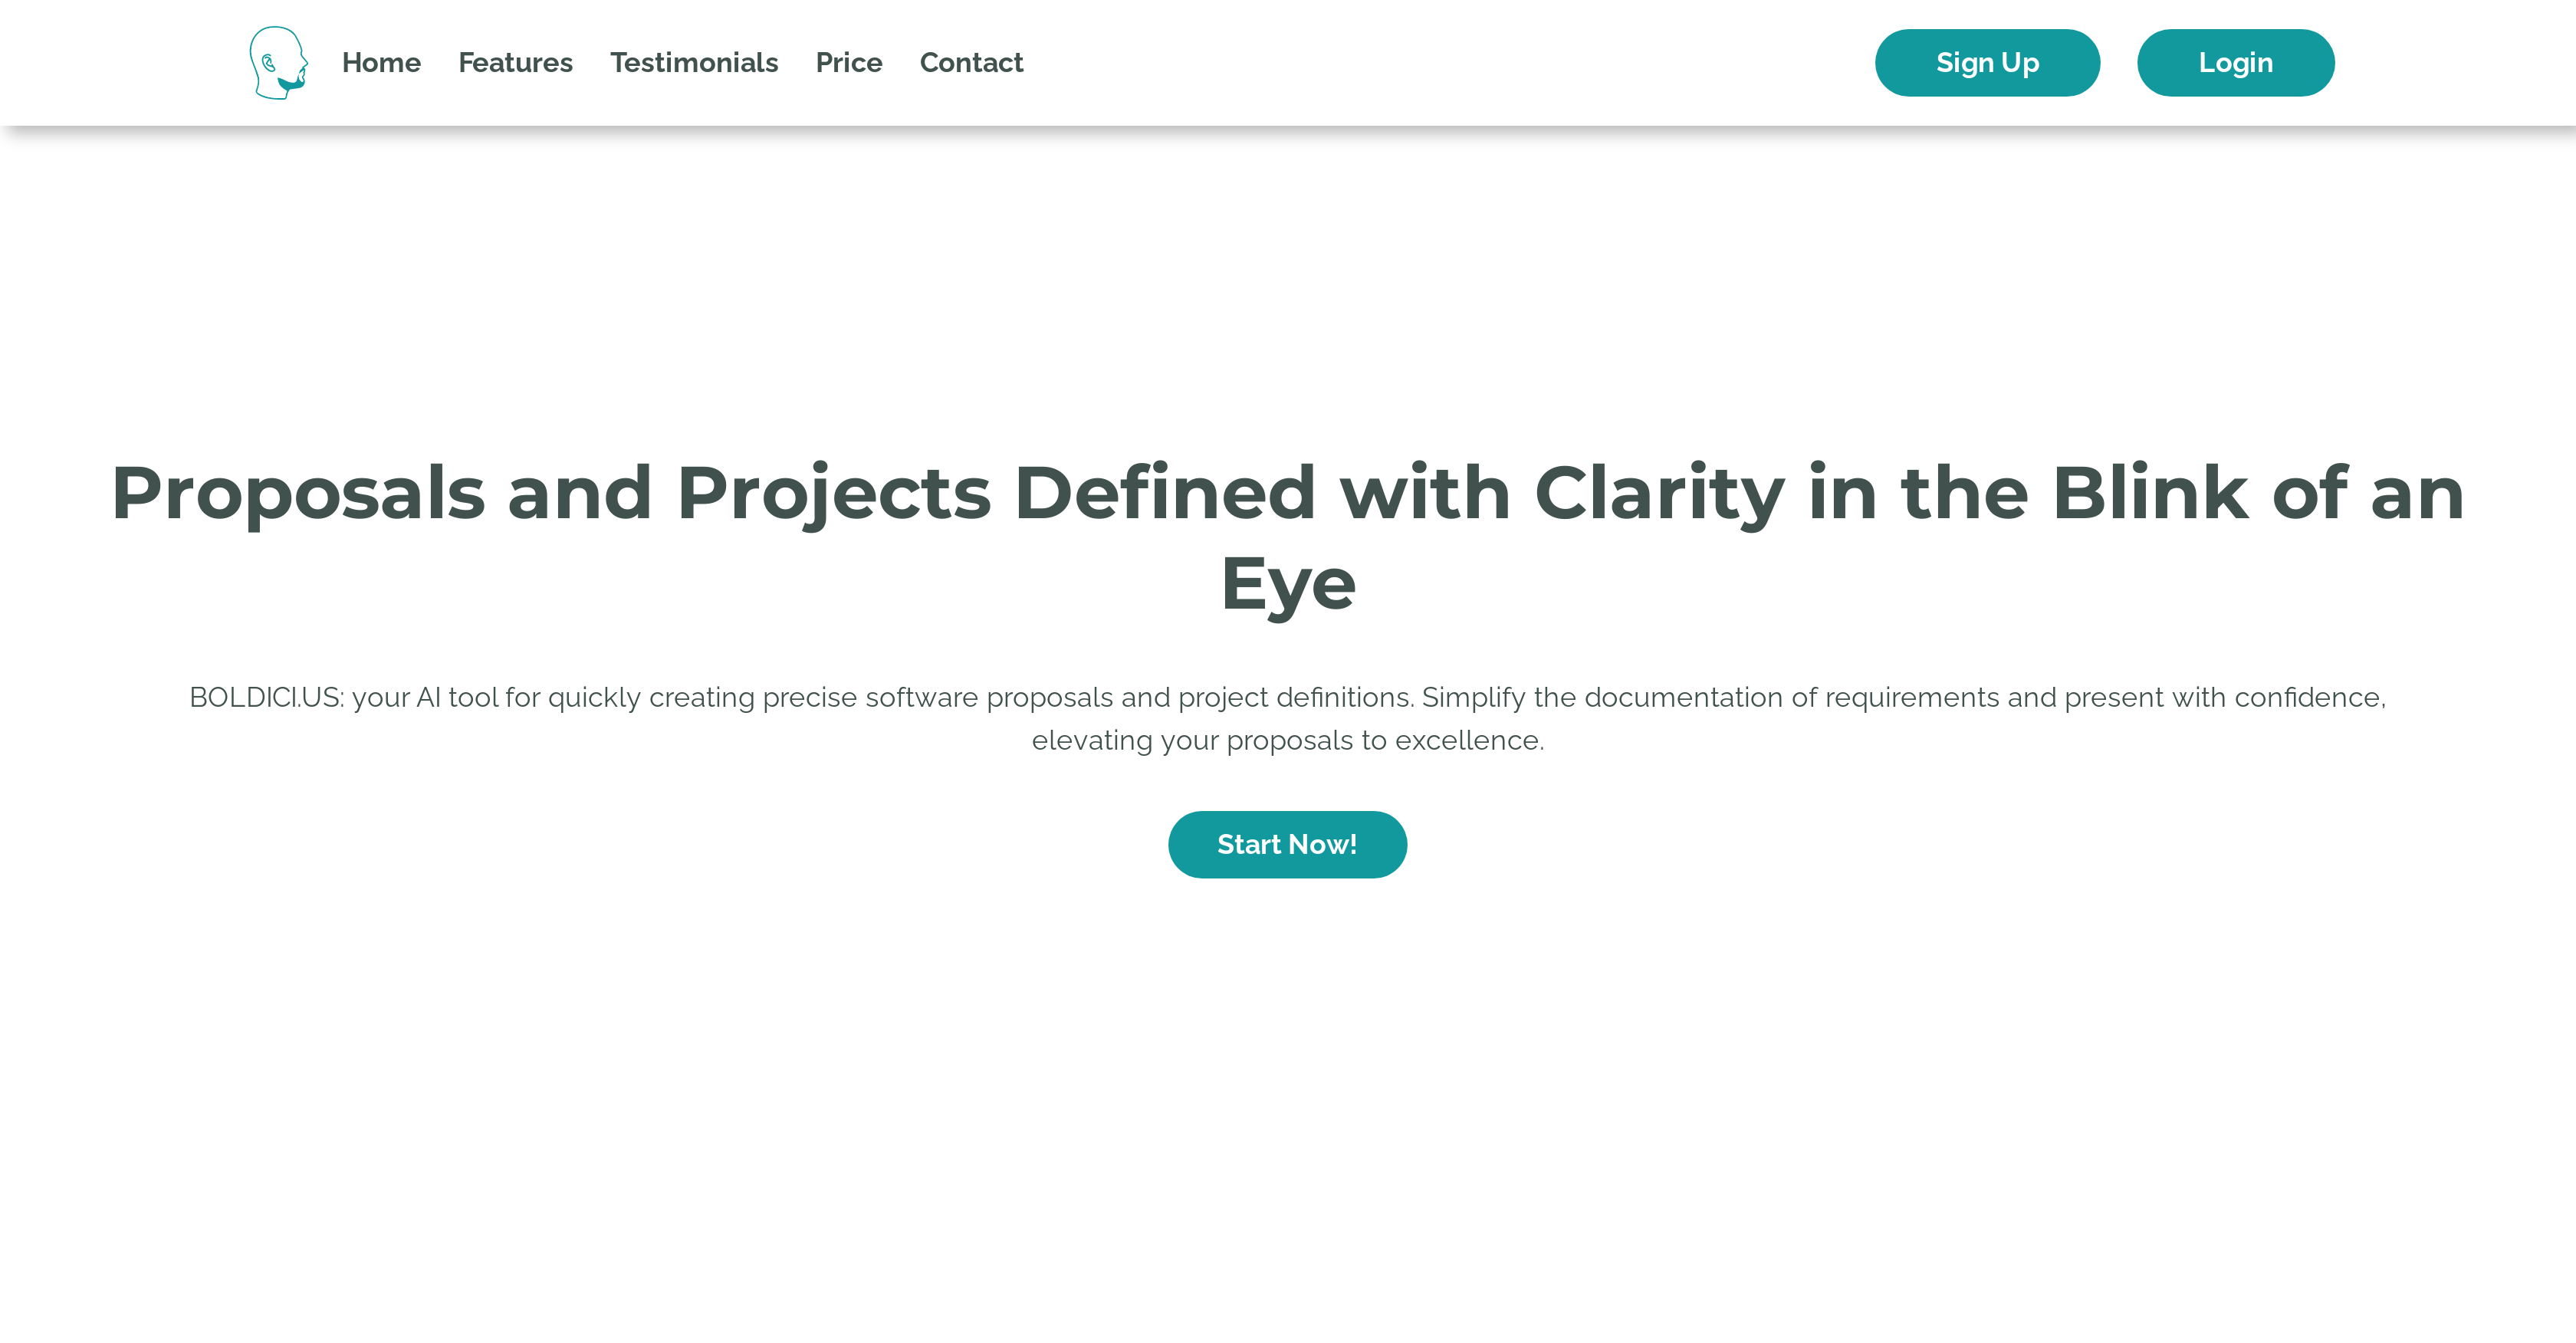Select the Features navigation item

coord(514,63)
